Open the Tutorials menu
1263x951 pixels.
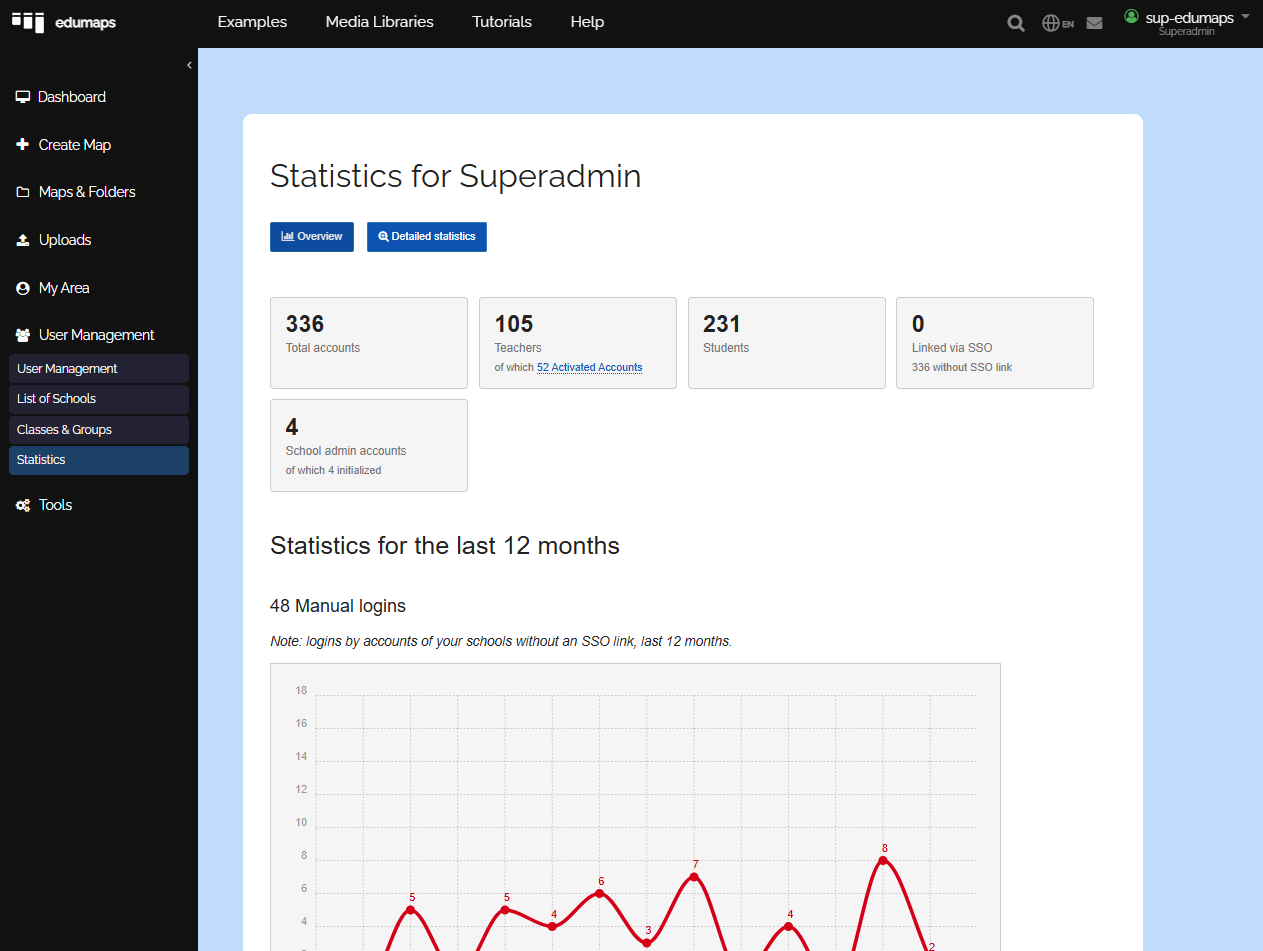point(502,22)
